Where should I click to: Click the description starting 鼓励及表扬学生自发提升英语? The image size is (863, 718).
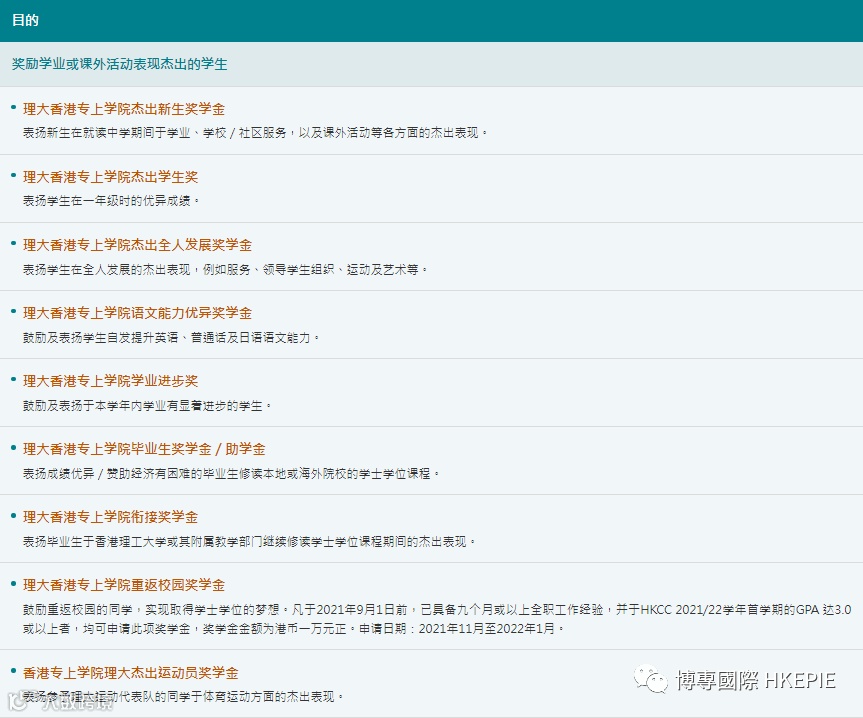[171, 337]
